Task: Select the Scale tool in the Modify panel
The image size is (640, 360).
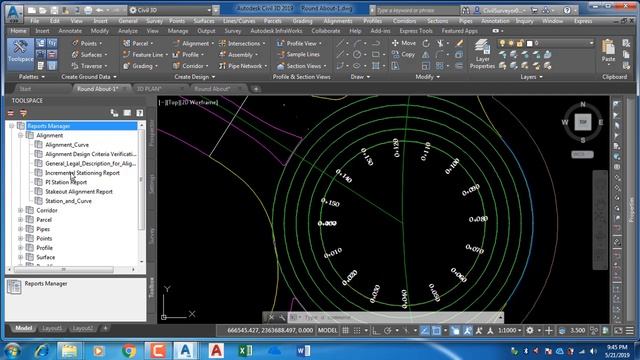Action: pyautogui.click(x=426, y=66)
